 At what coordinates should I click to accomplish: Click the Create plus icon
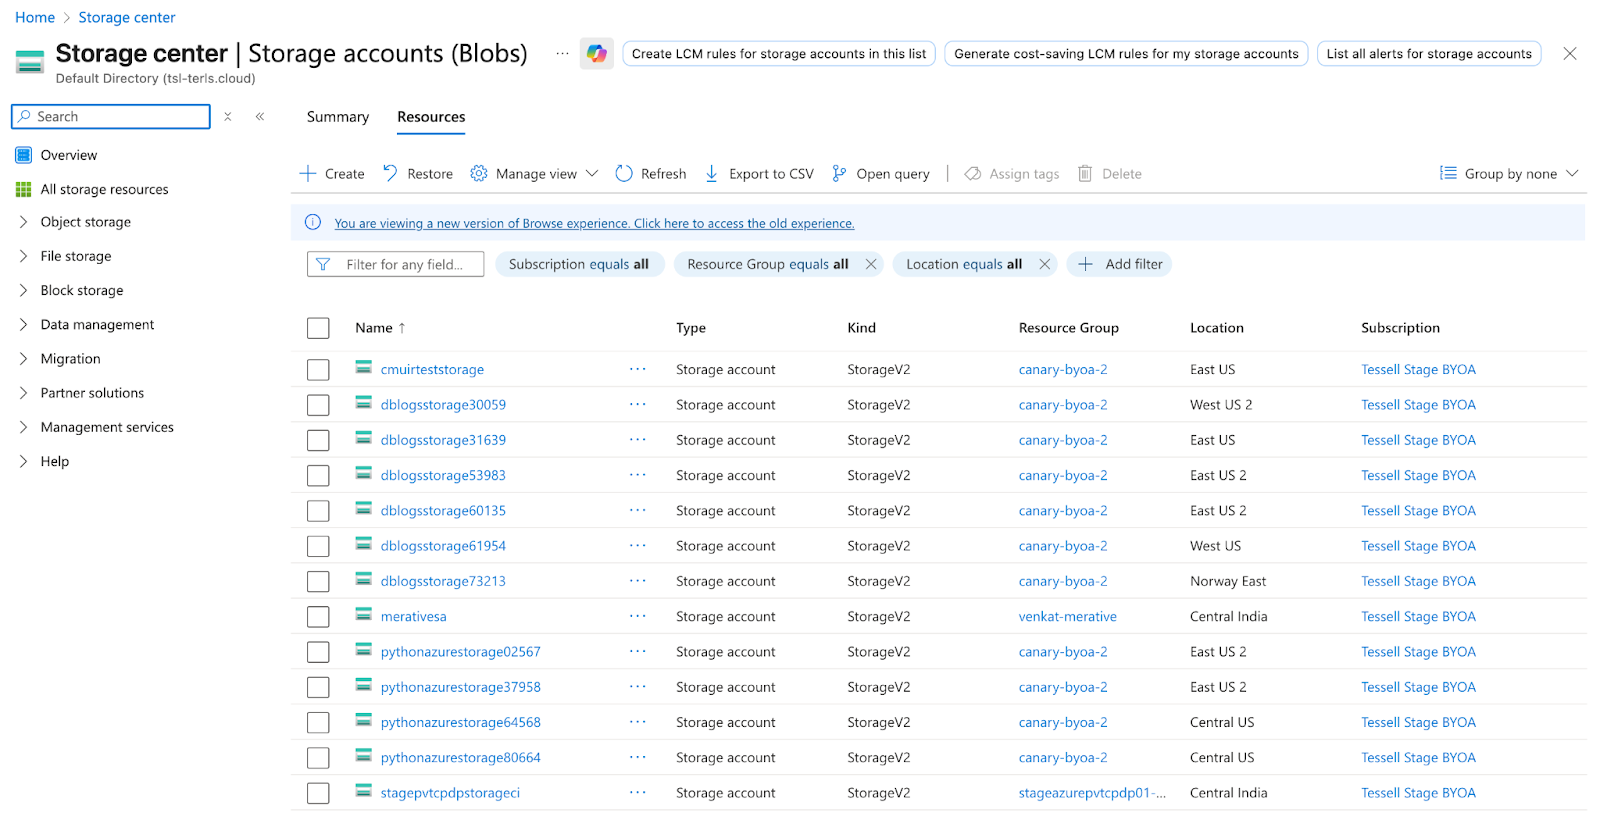tap(308, 174)
